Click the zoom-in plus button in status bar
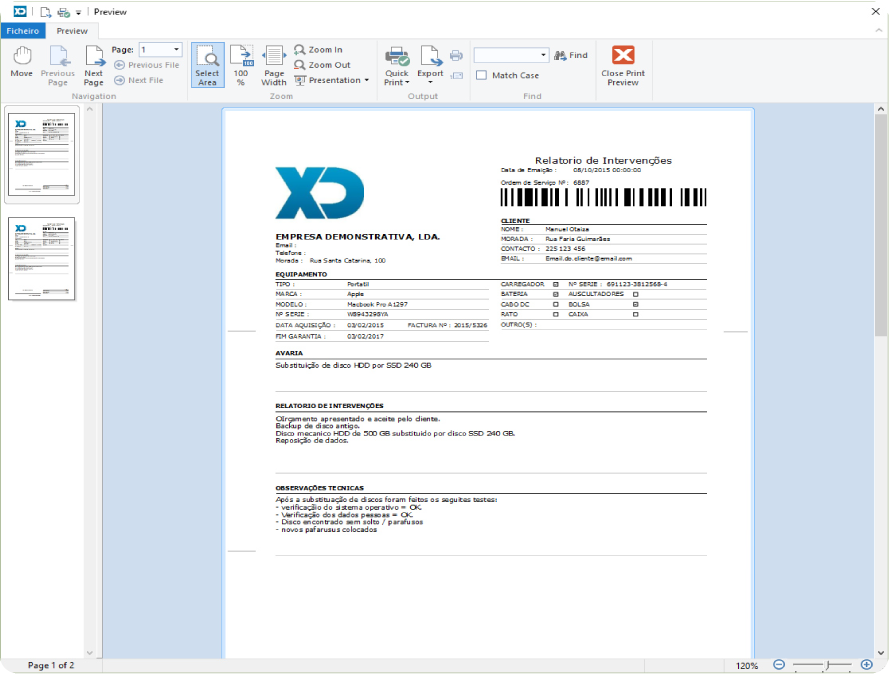The width and height of the screenshot is (889, 674). click(x=866, y=665)
